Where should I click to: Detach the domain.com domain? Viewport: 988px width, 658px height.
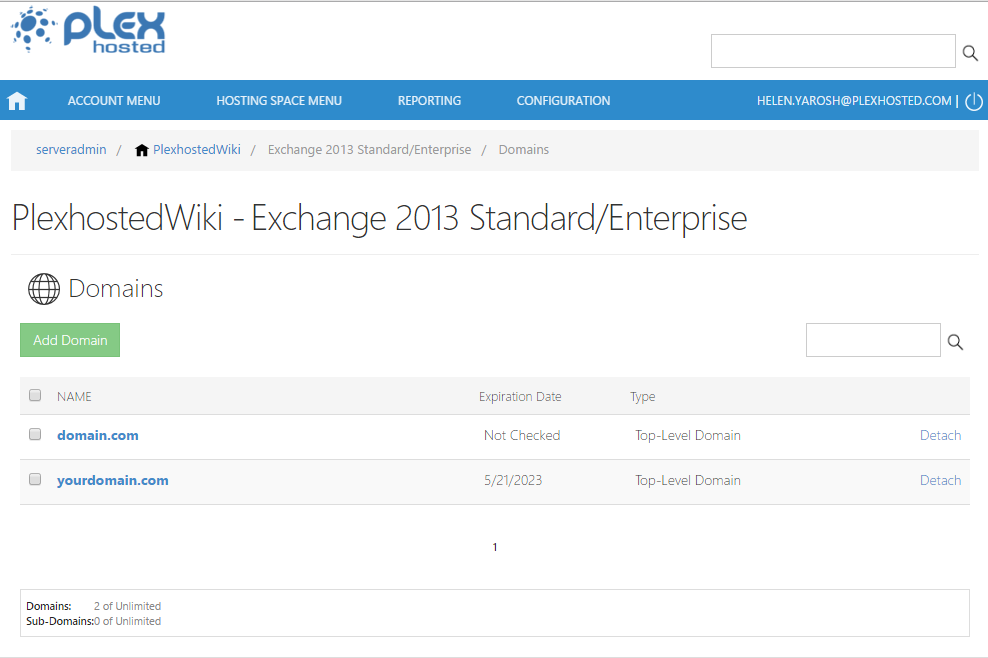coord(940,436)
